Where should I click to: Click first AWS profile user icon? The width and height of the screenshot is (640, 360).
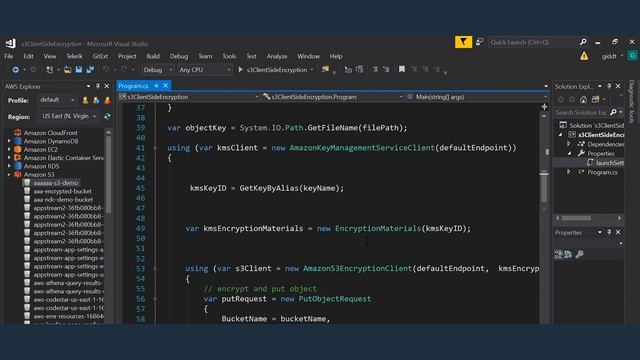pos(85,100)
